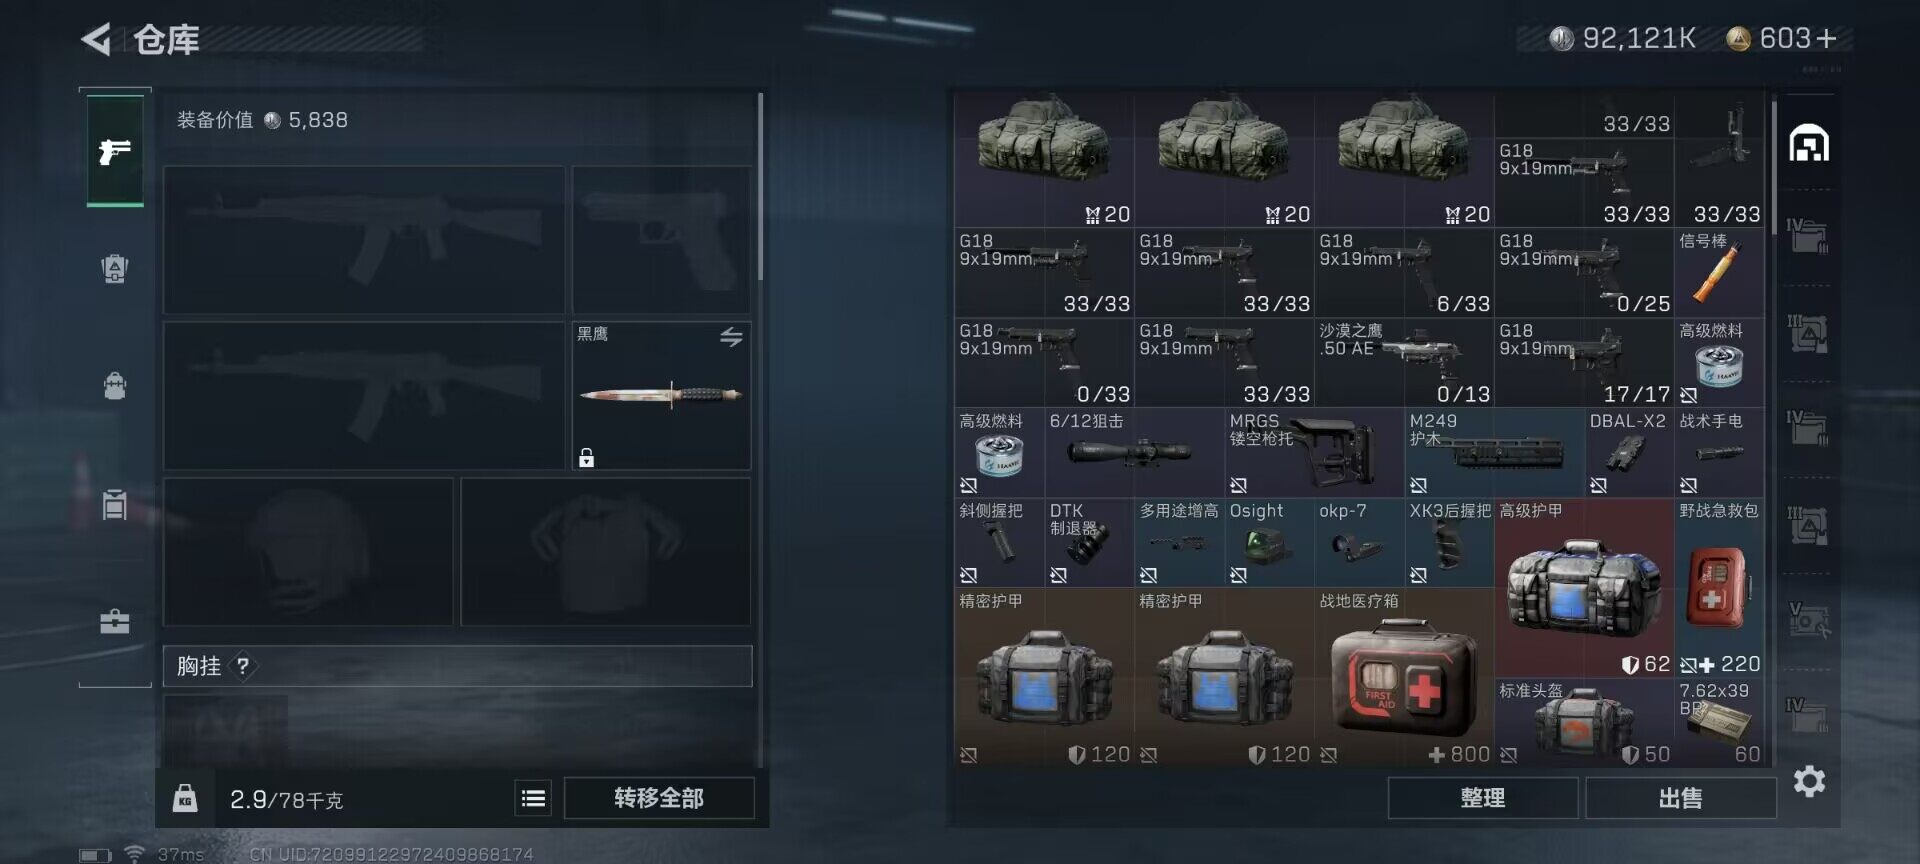
Task: Open stash settings gear icon
Action: click(1809, 781)
